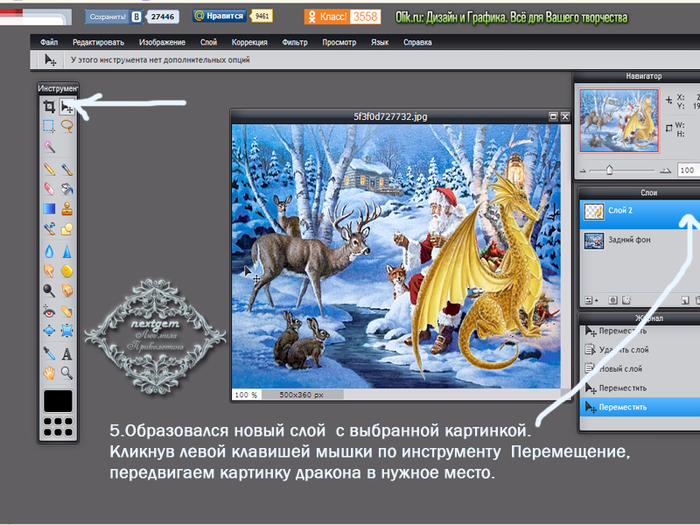Open the Коррекция menu
Screen dimensions: 700x525
pos(249,42)
